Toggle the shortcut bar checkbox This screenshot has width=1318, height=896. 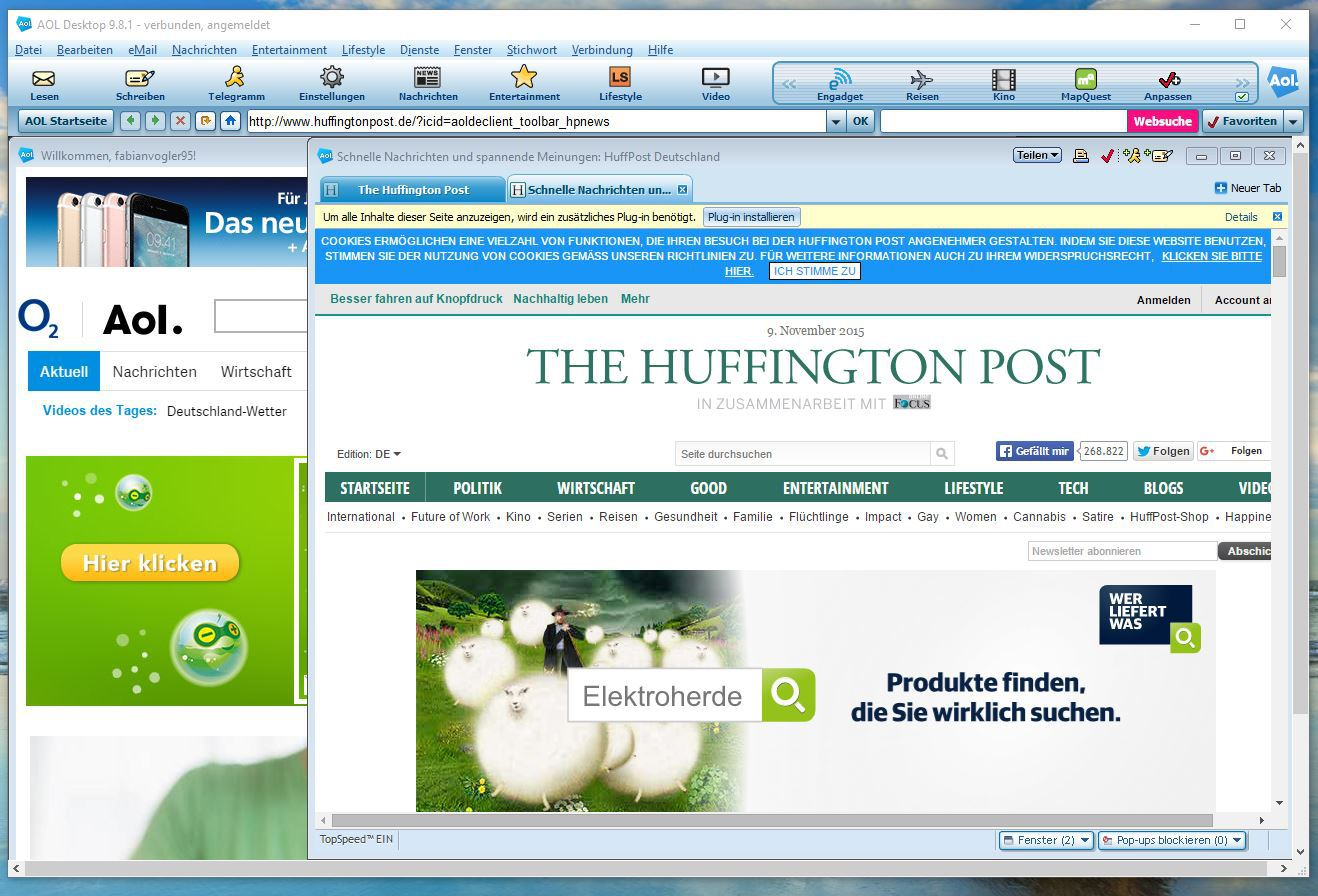[1242, 97]
